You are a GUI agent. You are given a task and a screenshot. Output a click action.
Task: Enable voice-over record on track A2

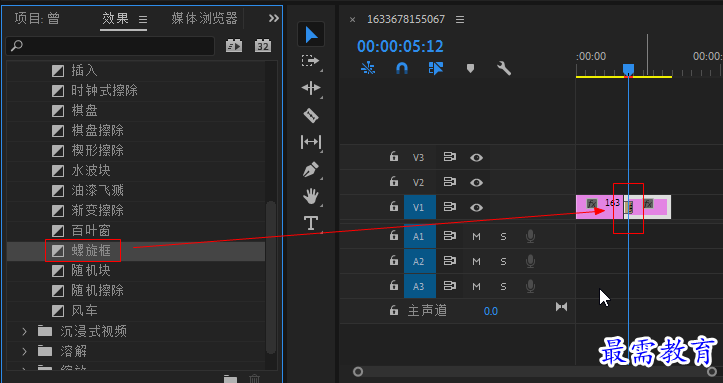pyautogui.click(x=530, y=261)
